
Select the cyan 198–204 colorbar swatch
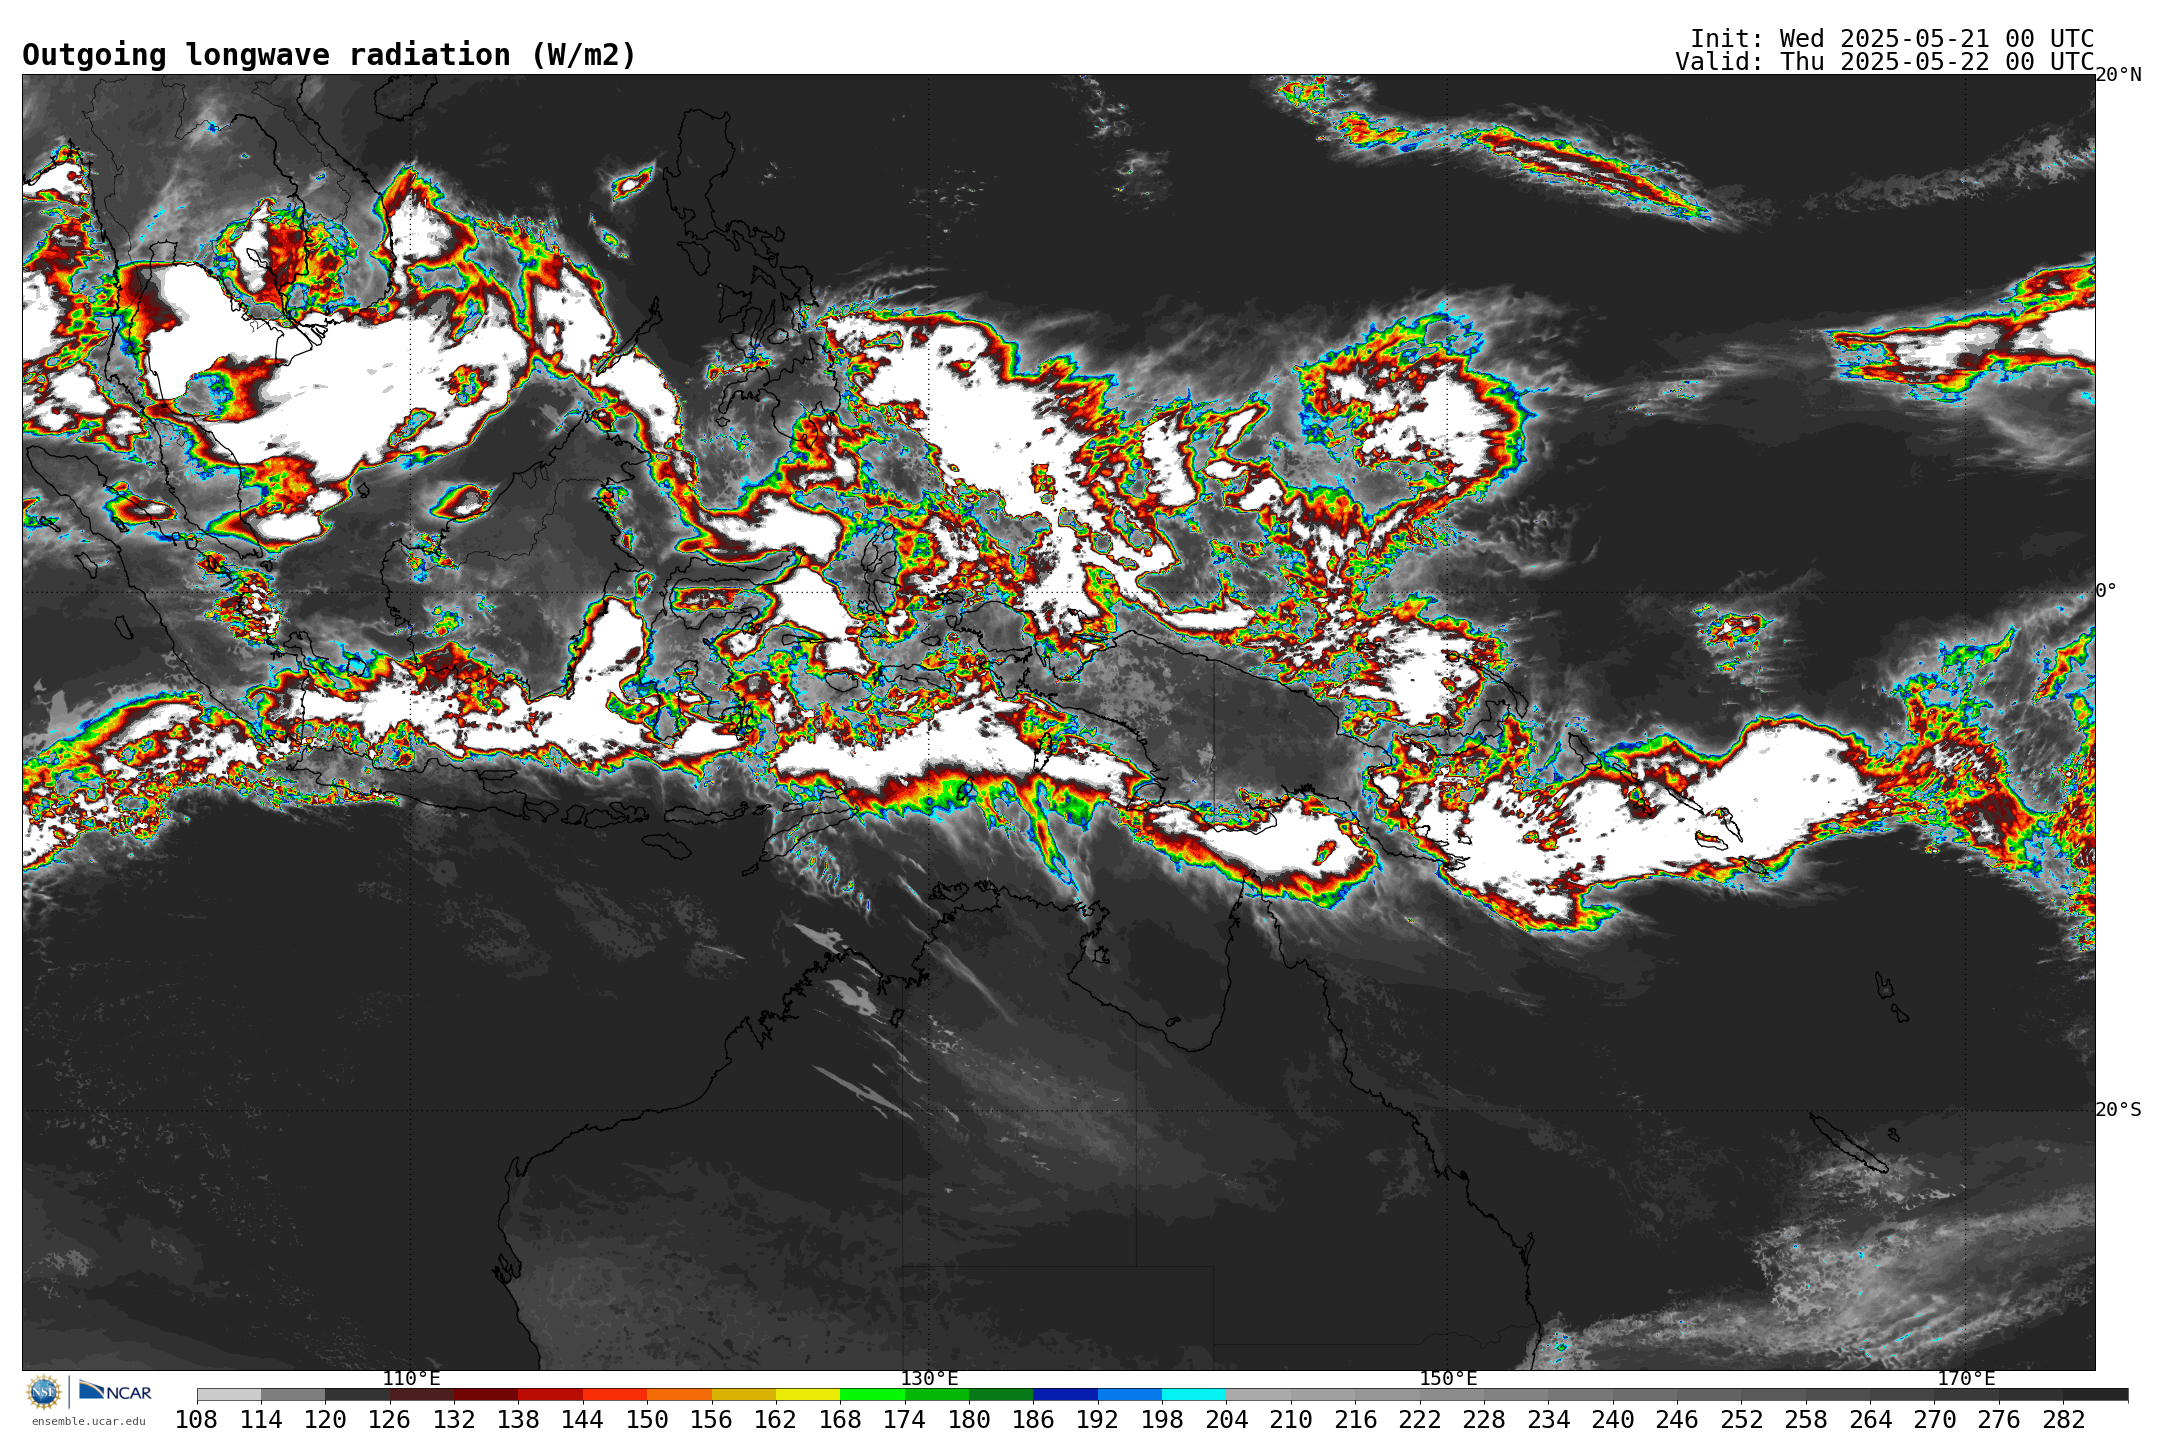click(1193, 1395)
